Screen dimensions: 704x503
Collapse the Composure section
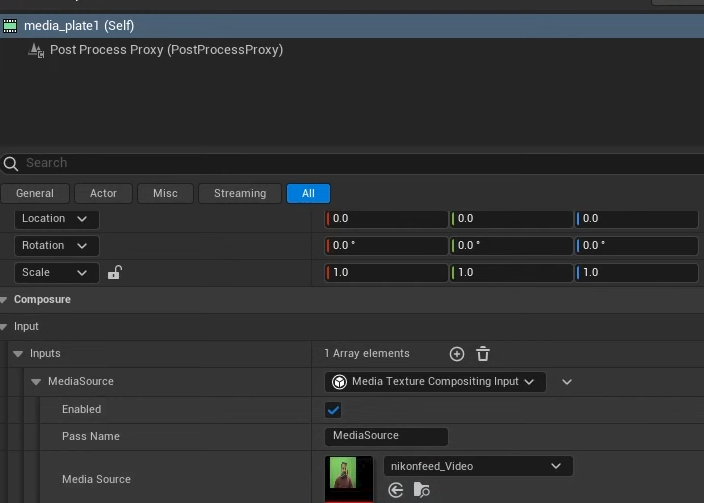[x=4, y=300]
